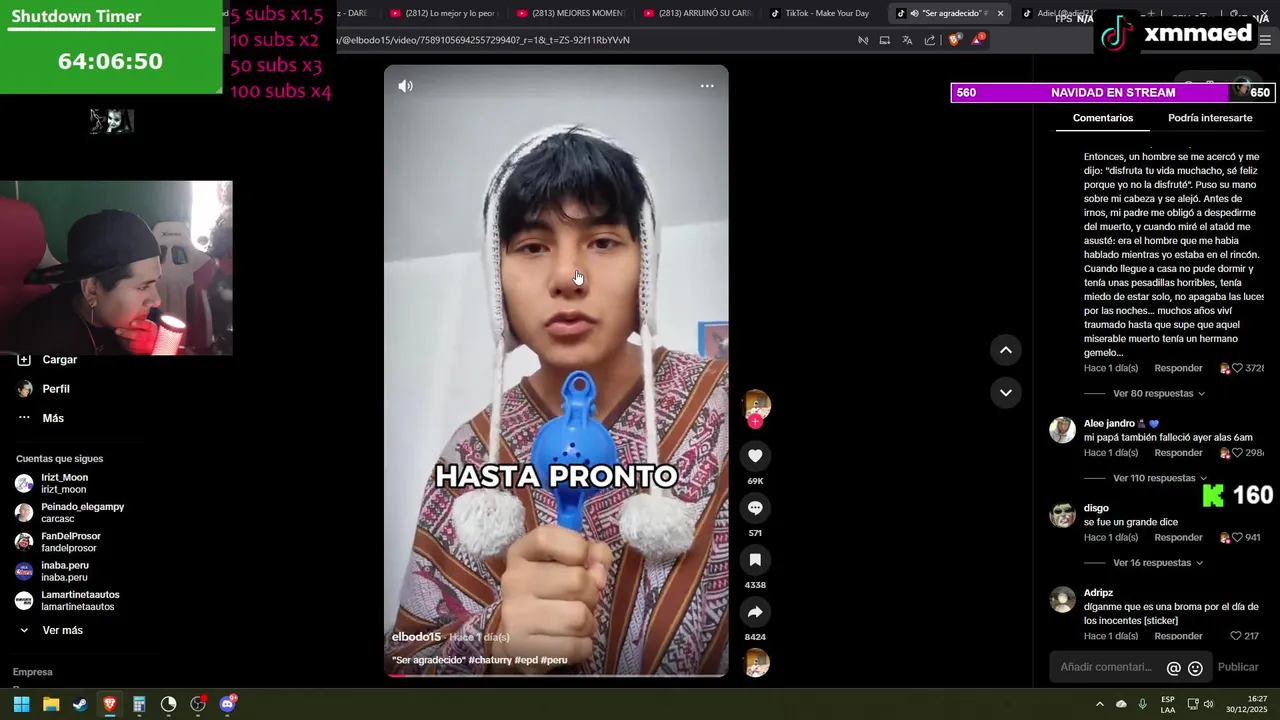Expand Ver 16 respuestas replies
Screen dimensions: 1280x720
[x=1158, y=563]
